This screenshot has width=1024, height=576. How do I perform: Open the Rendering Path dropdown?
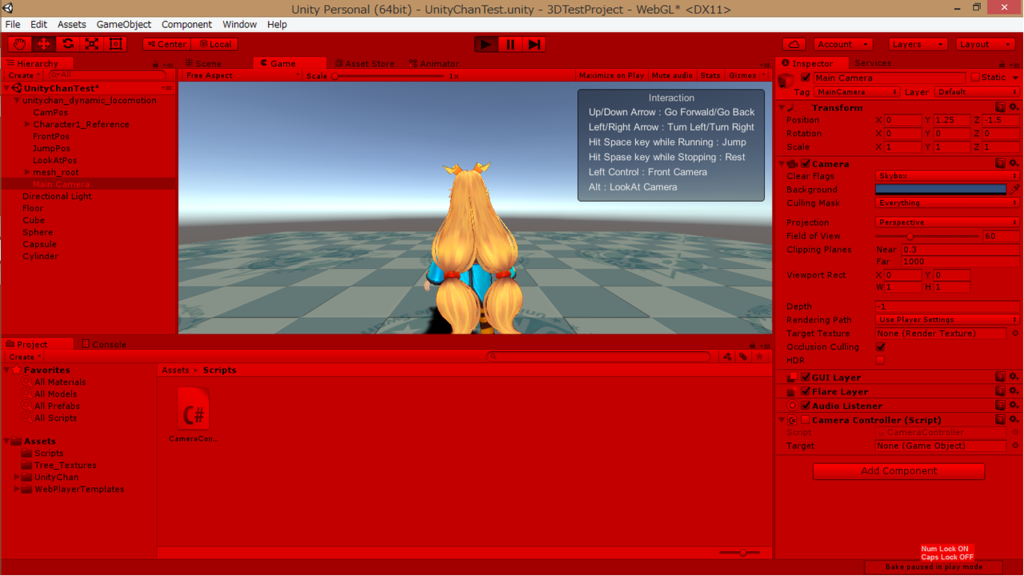pos(947,320)
